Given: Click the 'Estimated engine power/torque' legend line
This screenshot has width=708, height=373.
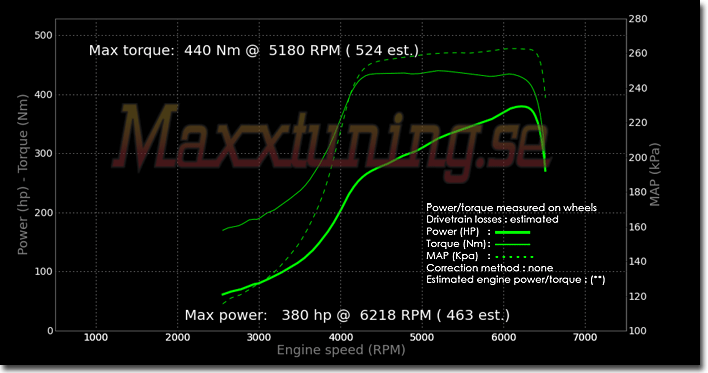Looking at the screenshot, I should [515, 280].
